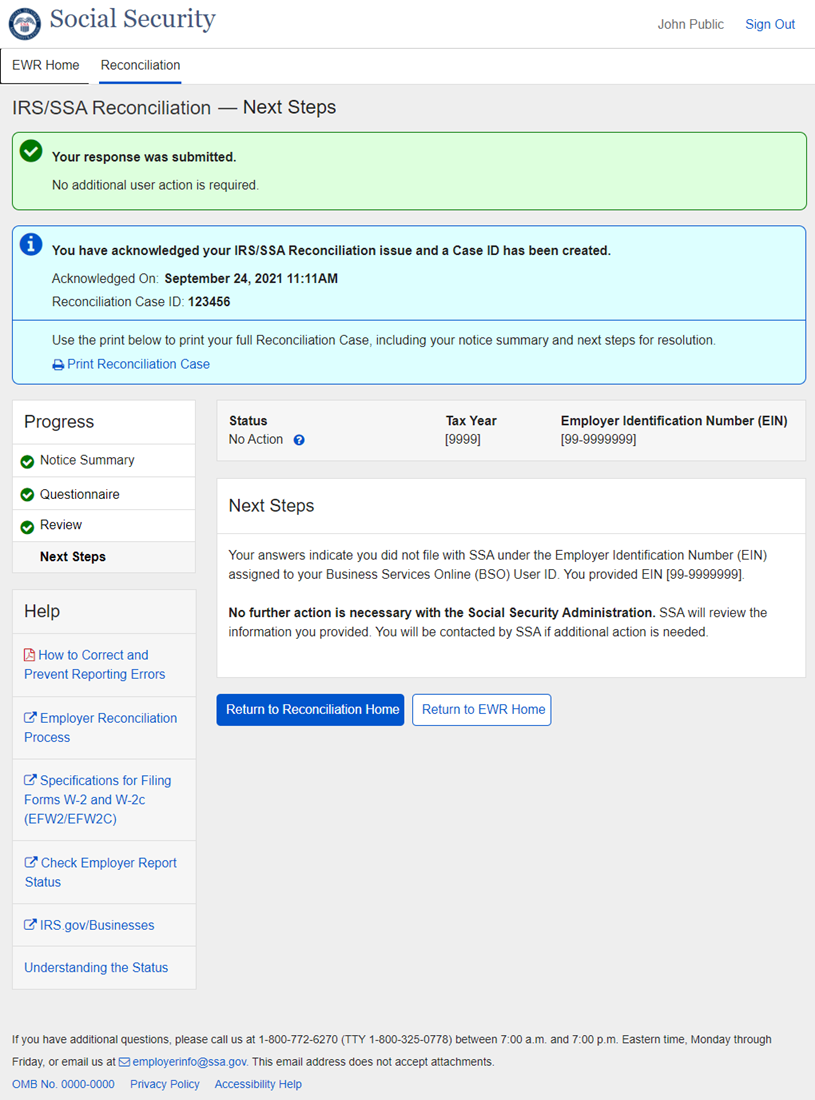This screenshot has height=1100, width=815.
Task: Click the IRS/SSA Reconciliation — Next Steps page heading
Action: pyautogui.click(x=174, y=107)
